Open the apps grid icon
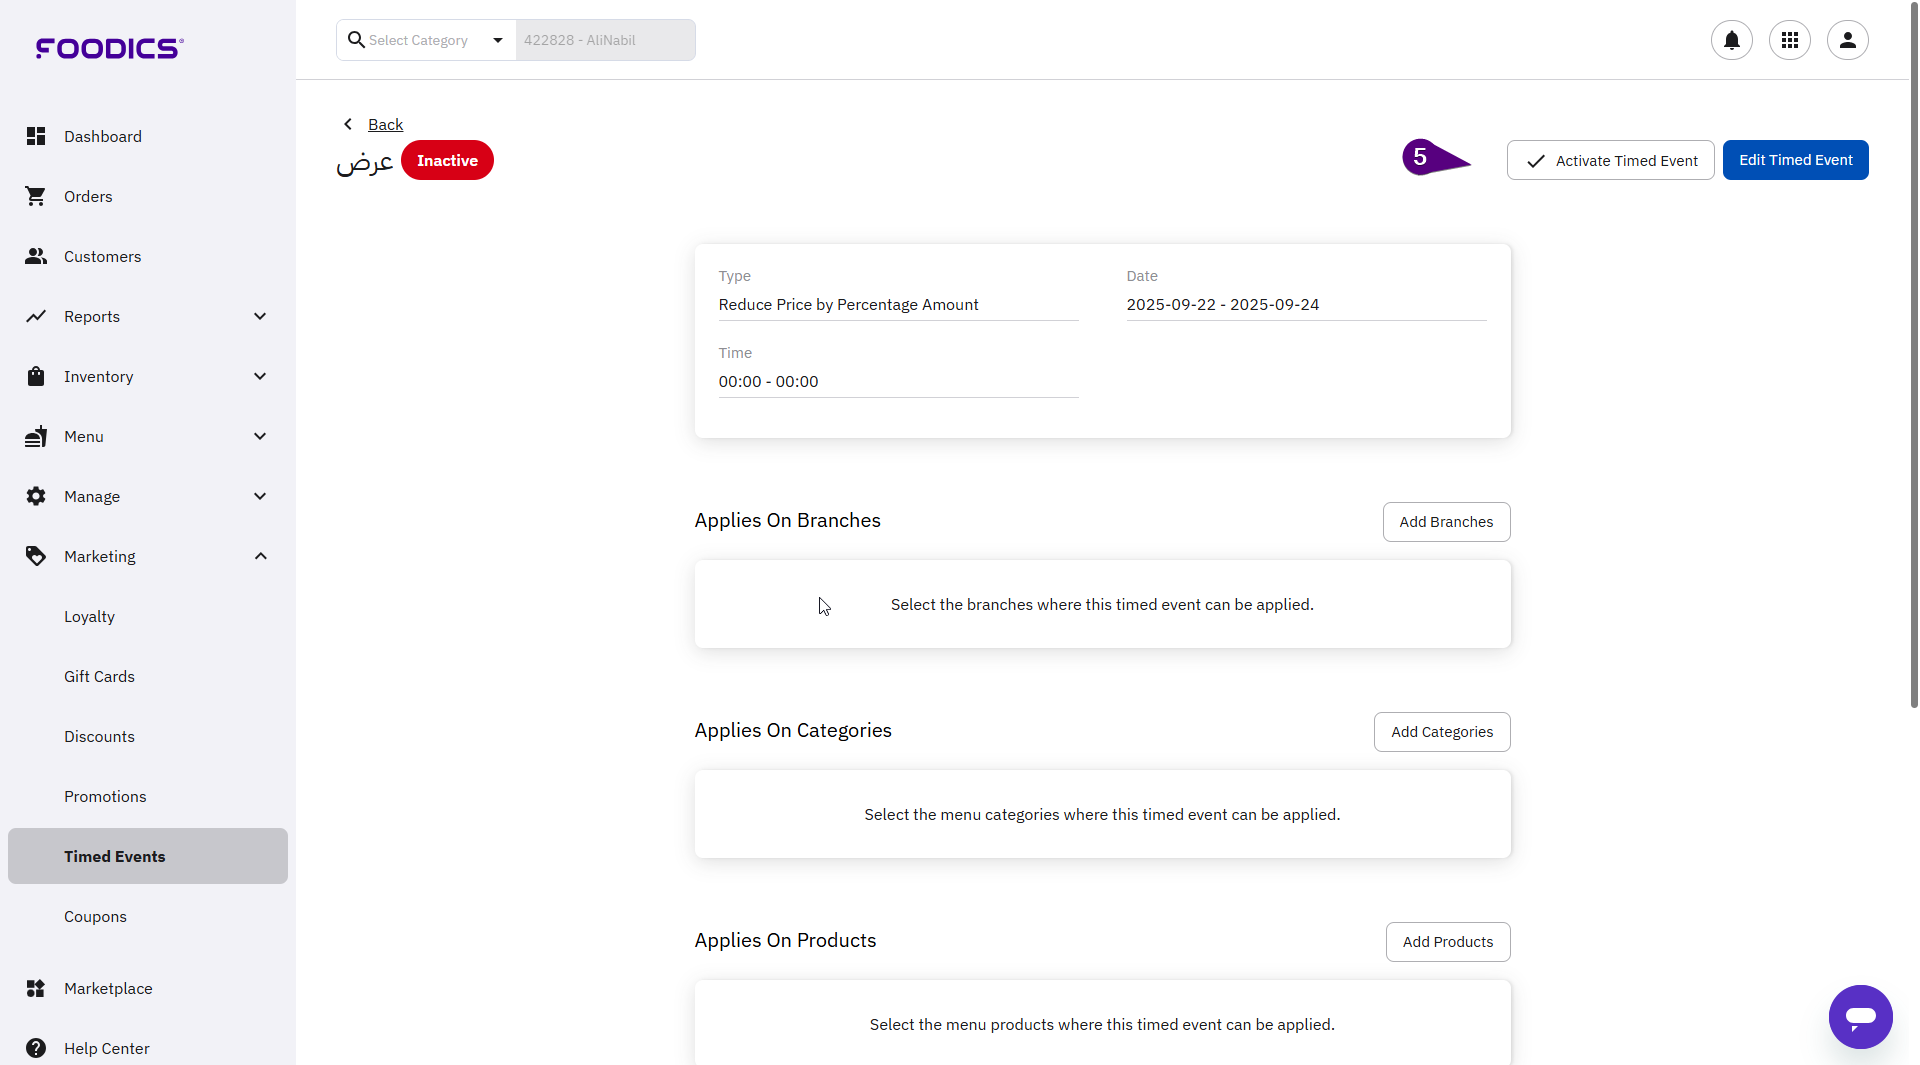 tap(1789, 40)
